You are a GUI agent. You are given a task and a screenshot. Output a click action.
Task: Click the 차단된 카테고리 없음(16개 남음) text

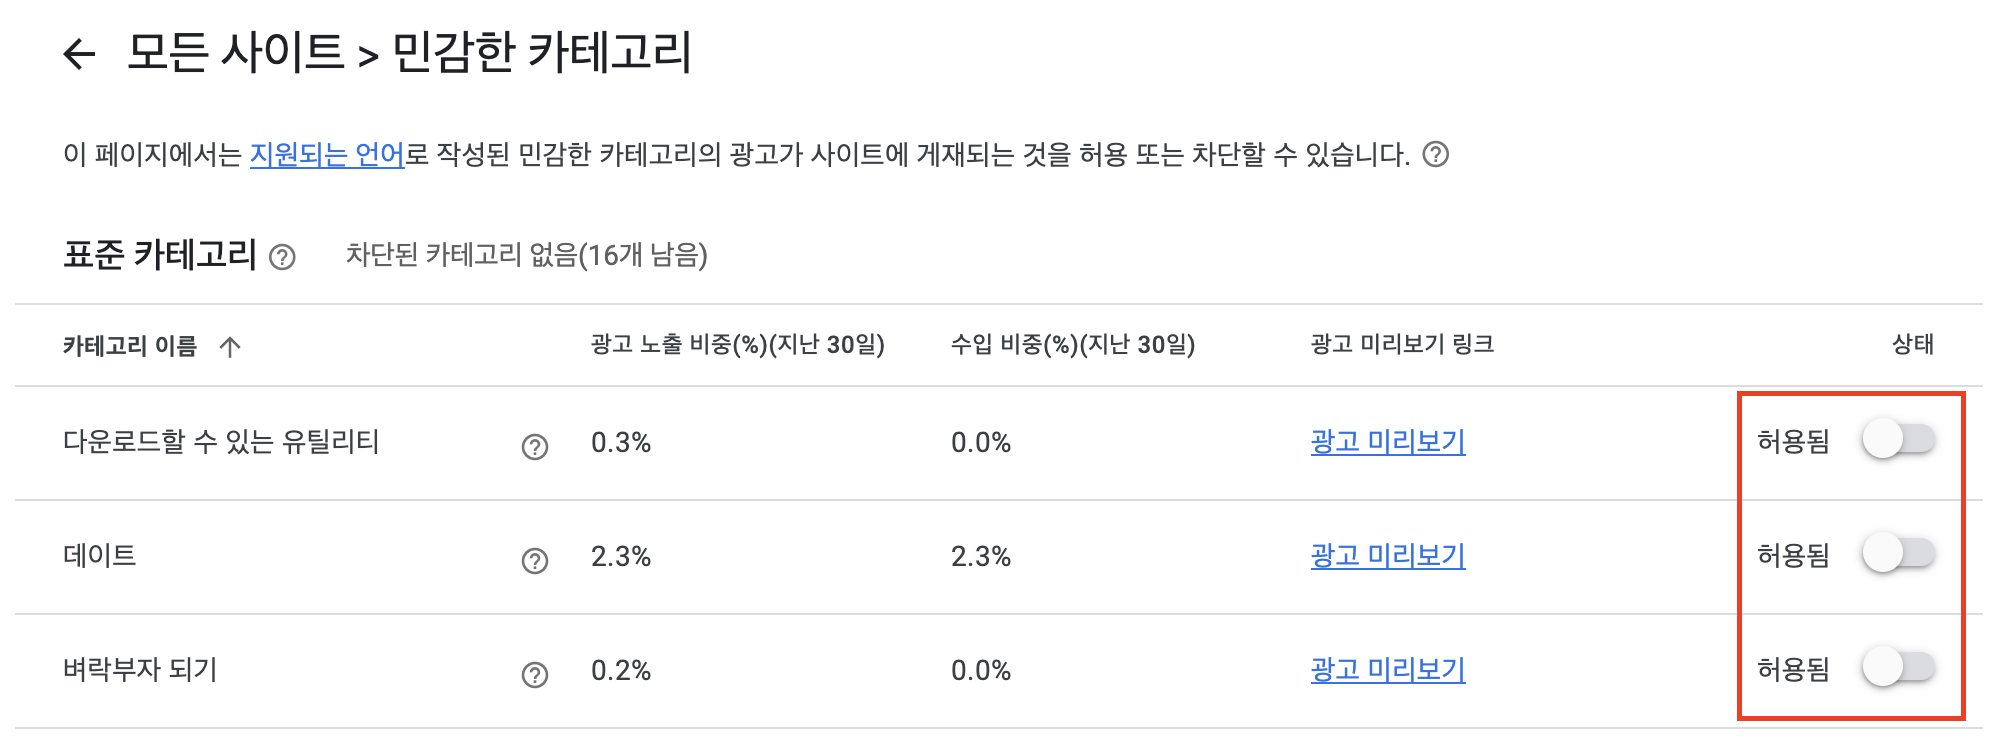[x=527, y=258]
